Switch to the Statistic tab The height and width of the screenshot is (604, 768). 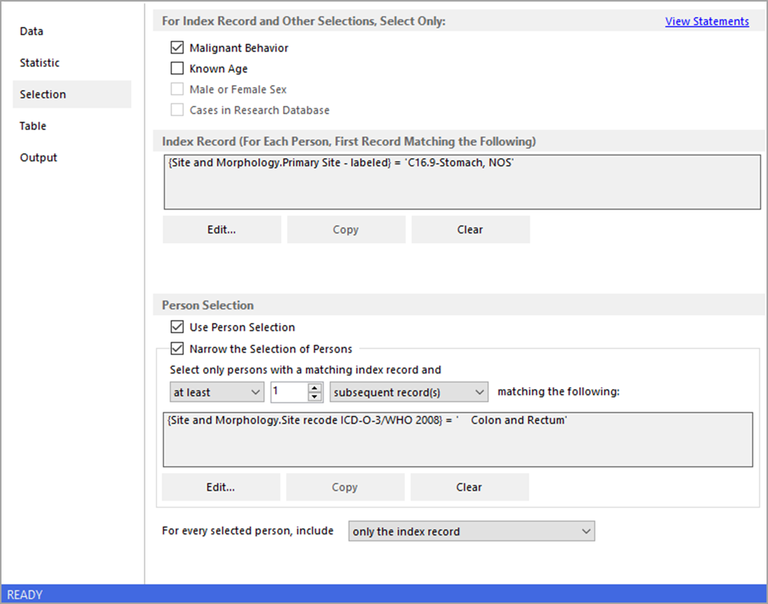tap(40, 63)
